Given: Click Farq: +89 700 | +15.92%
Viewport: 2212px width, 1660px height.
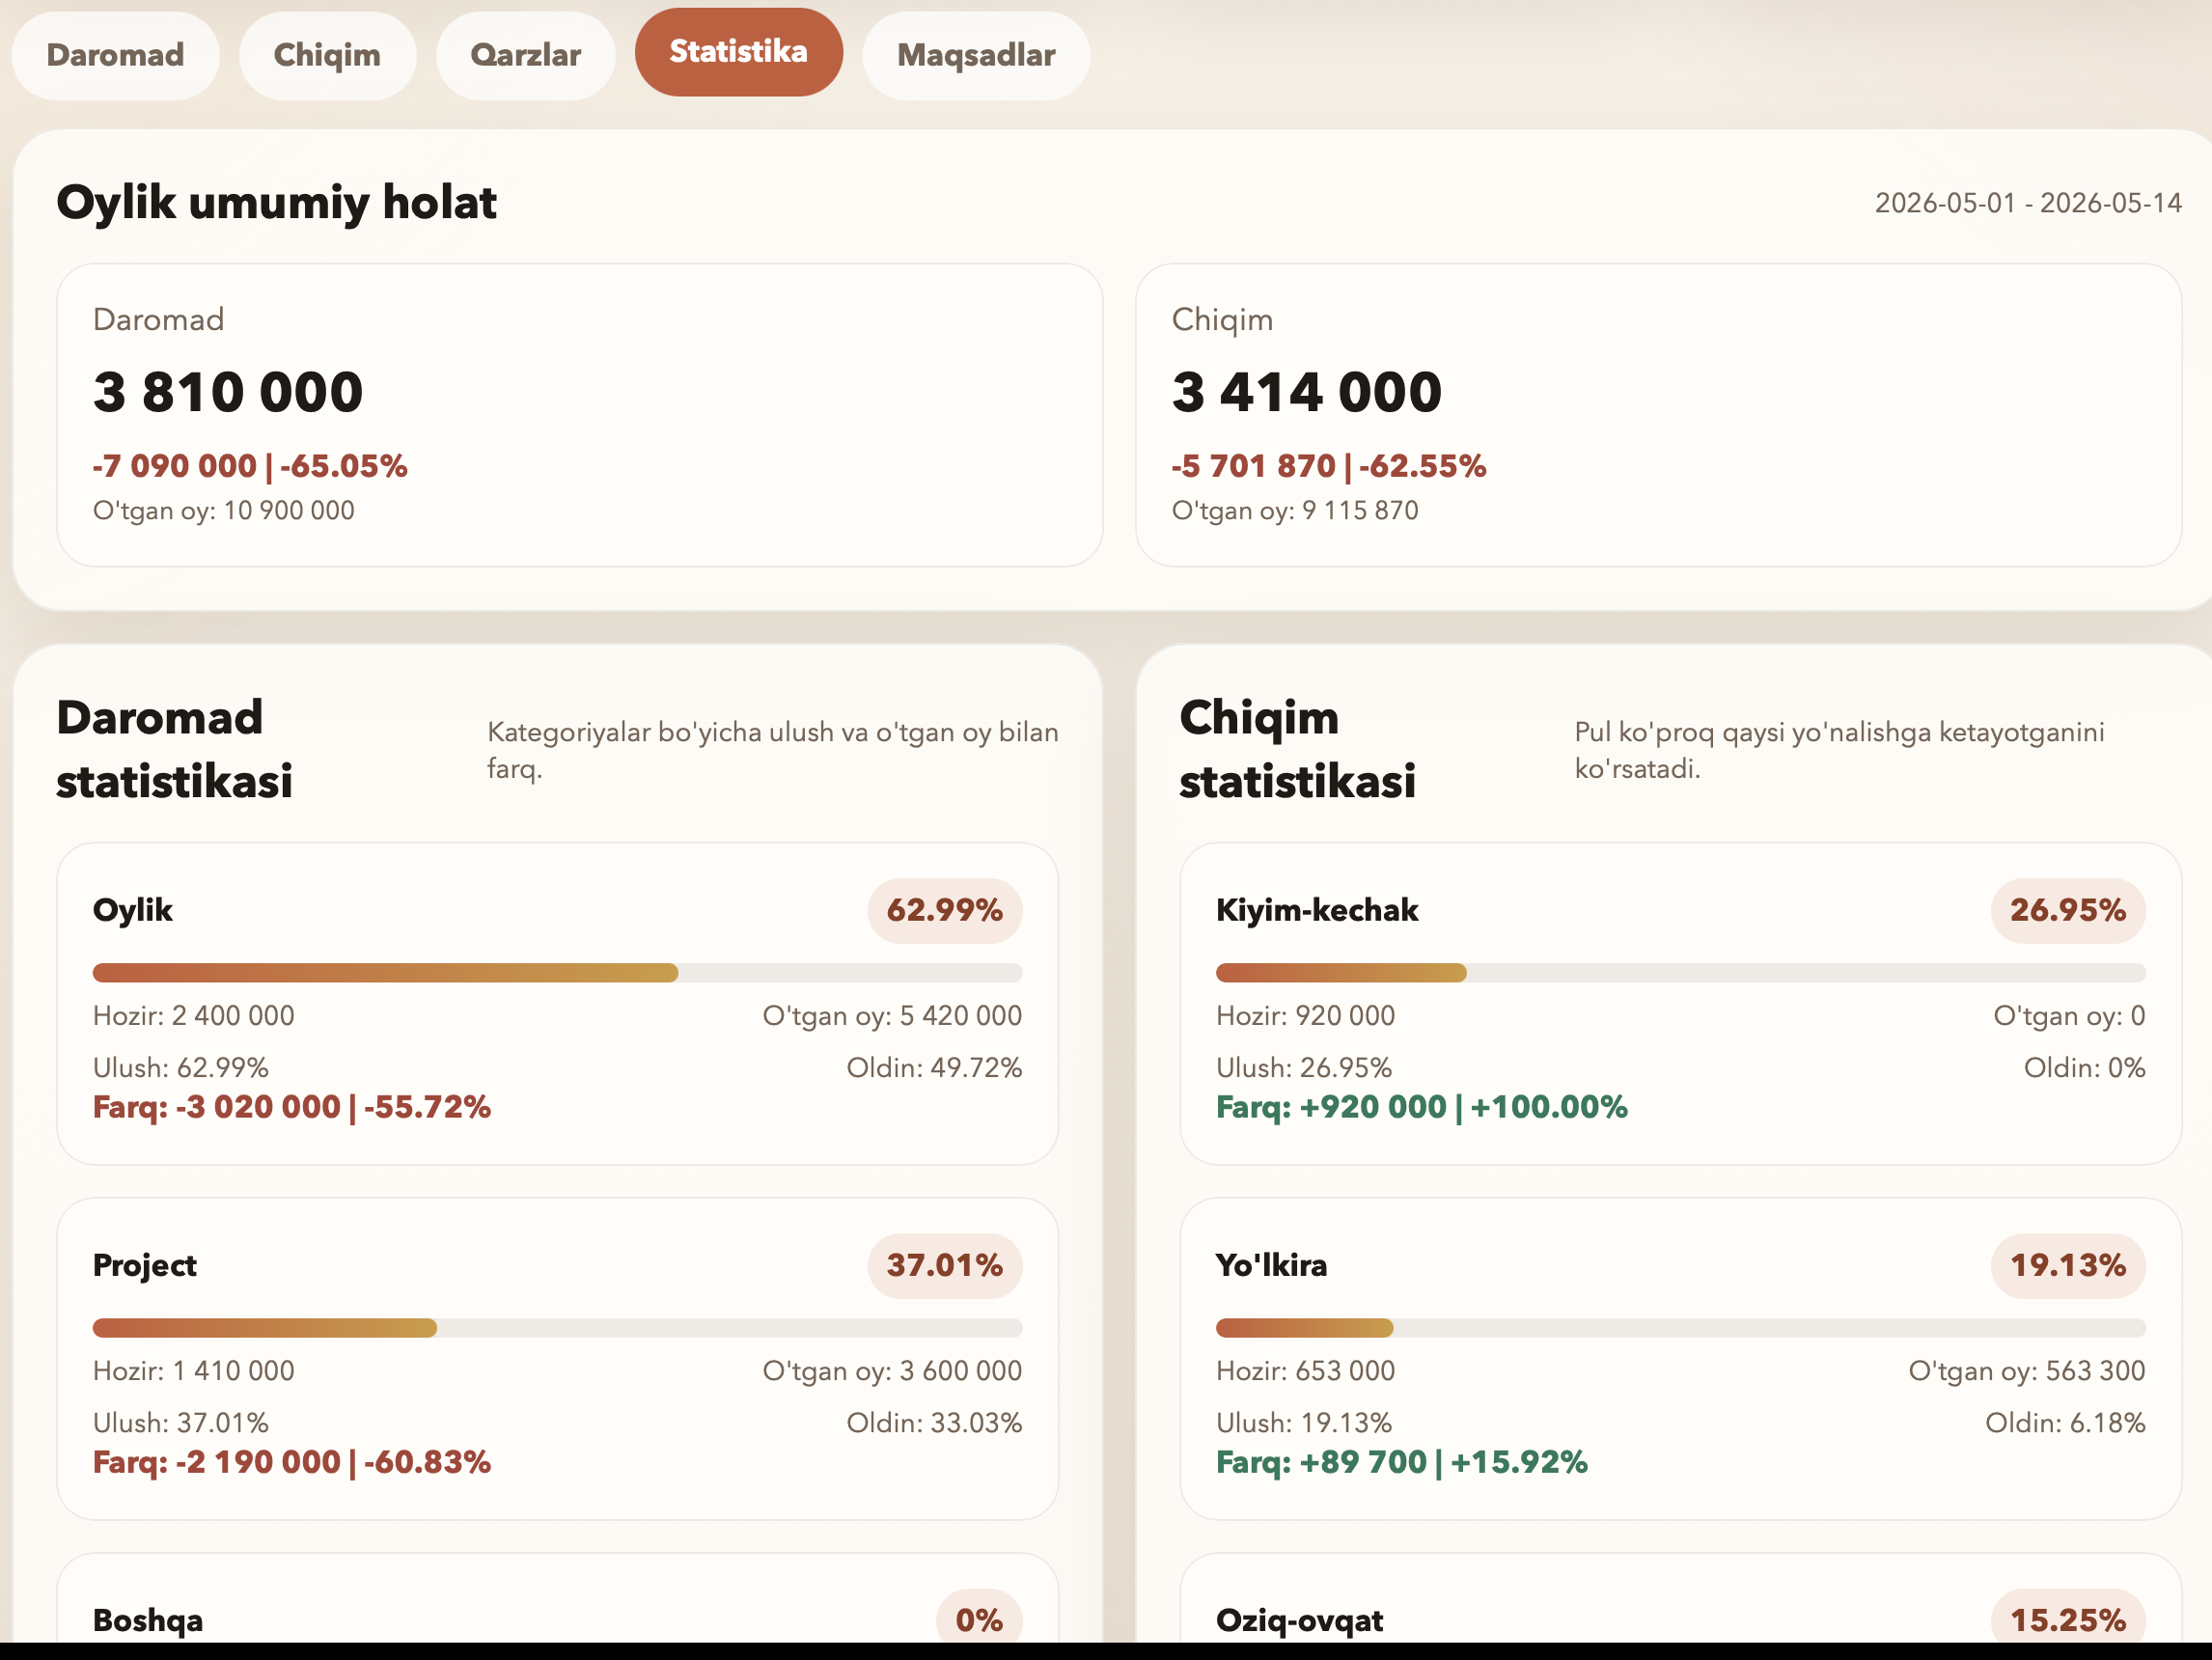Looking at the screenshot, I should tap(1402, 1462).
